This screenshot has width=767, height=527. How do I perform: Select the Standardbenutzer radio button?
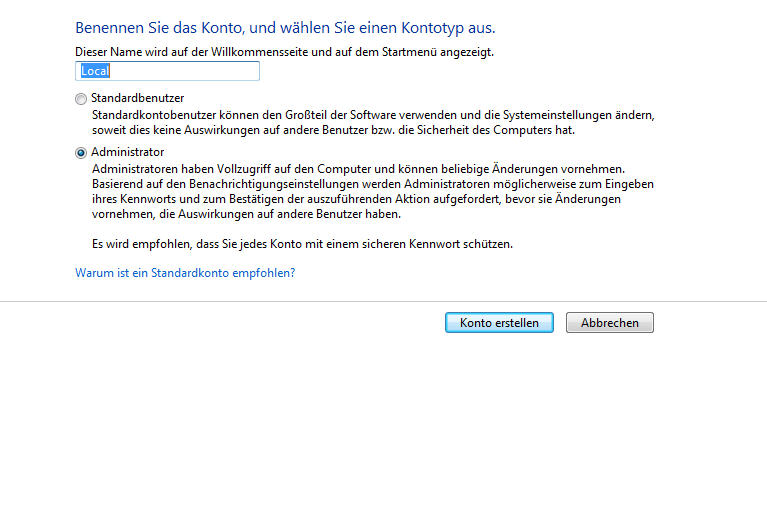(x=81, y=99)
